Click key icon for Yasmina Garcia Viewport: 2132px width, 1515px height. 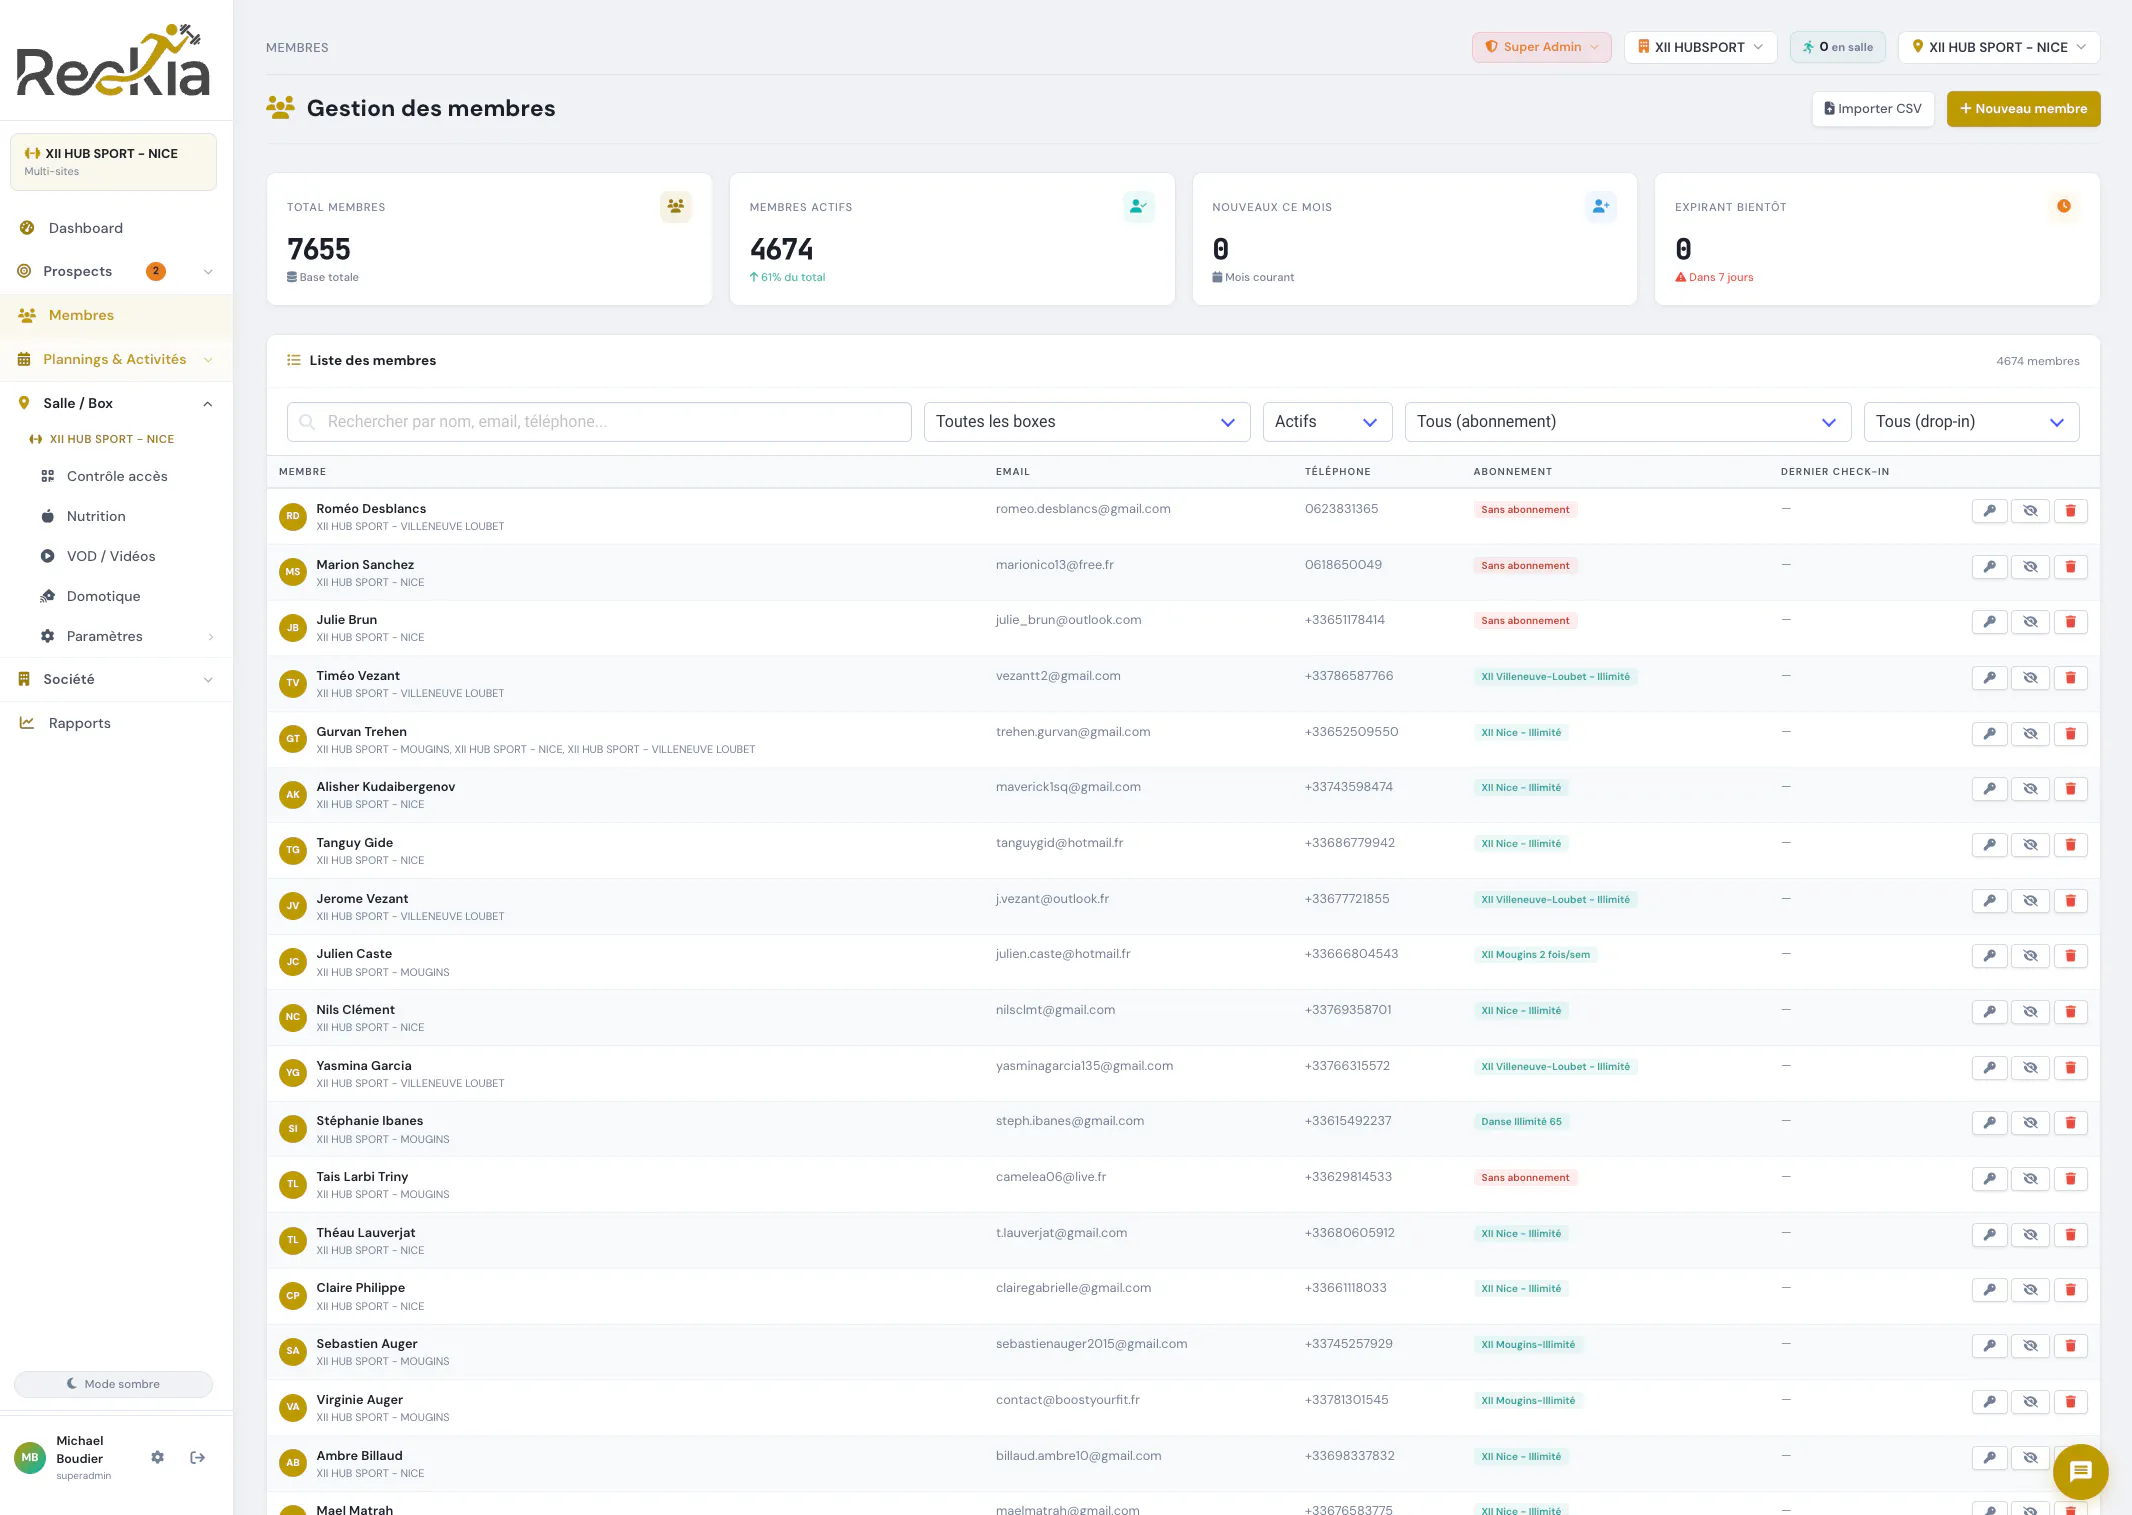pos(1990,1068)
